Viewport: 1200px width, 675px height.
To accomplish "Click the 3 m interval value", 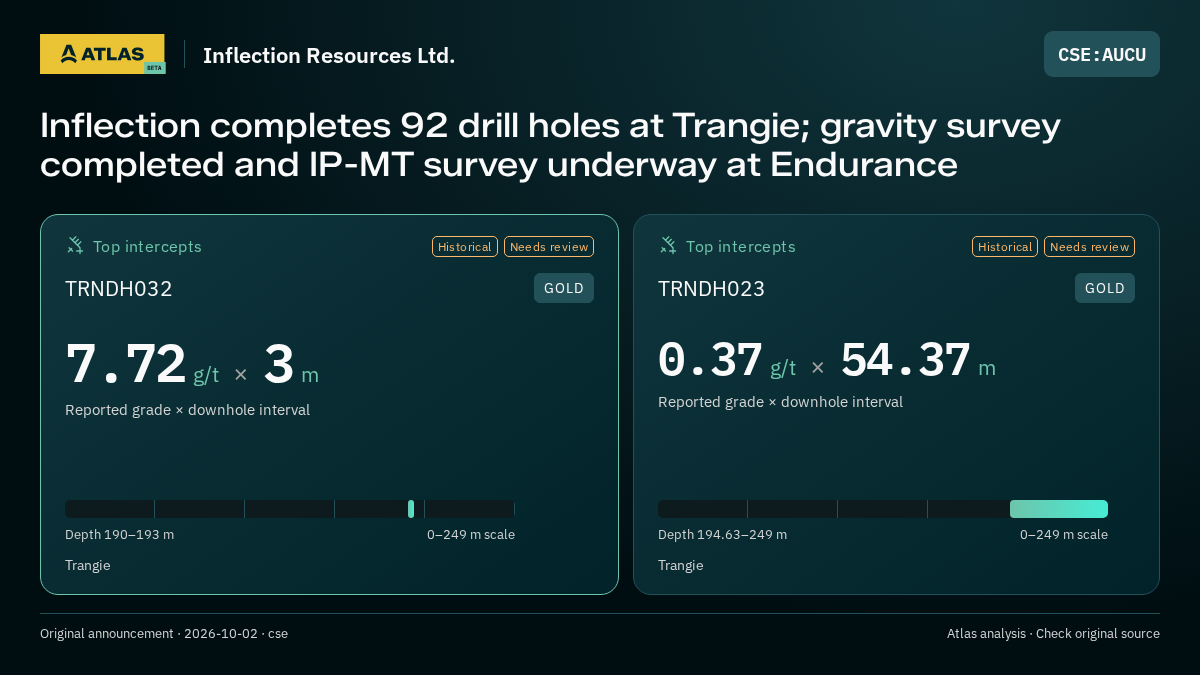I will coord(291,365).
